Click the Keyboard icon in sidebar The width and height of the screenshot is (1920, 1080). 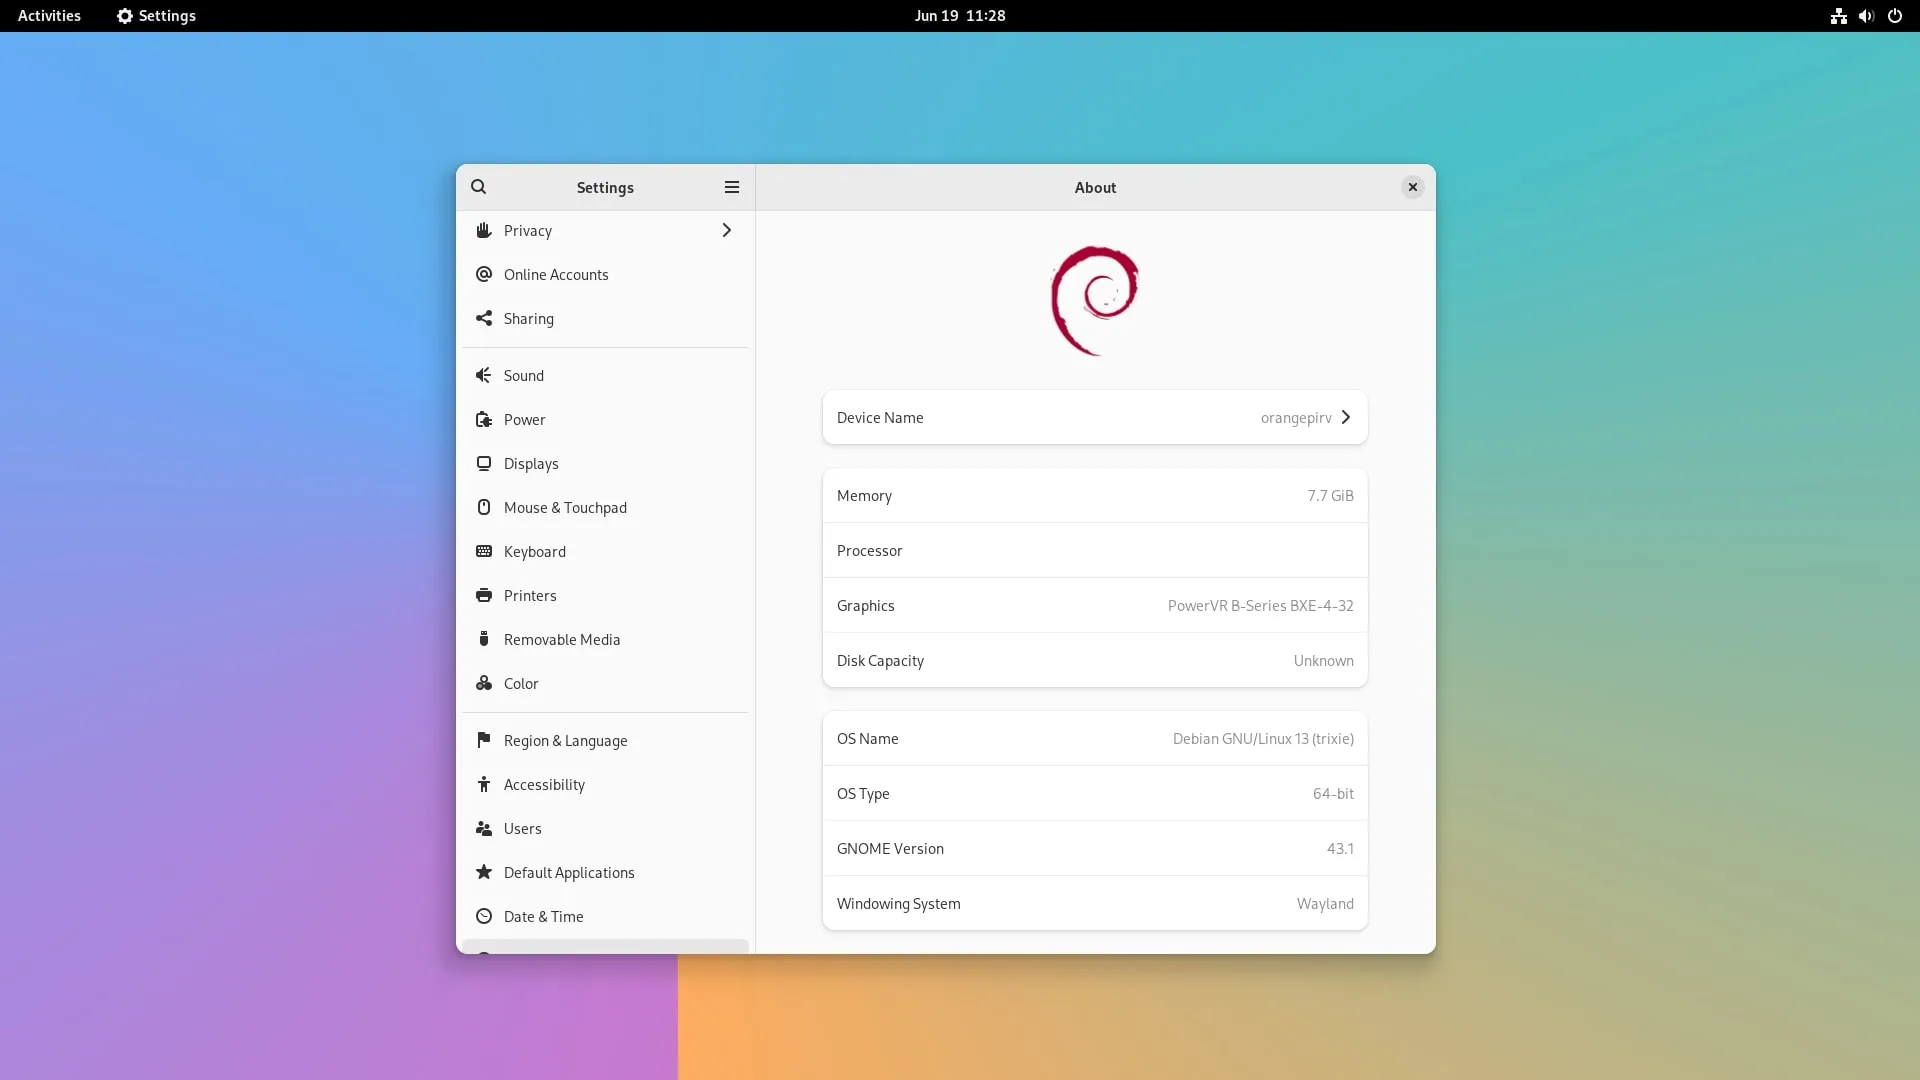pos(484,551)
